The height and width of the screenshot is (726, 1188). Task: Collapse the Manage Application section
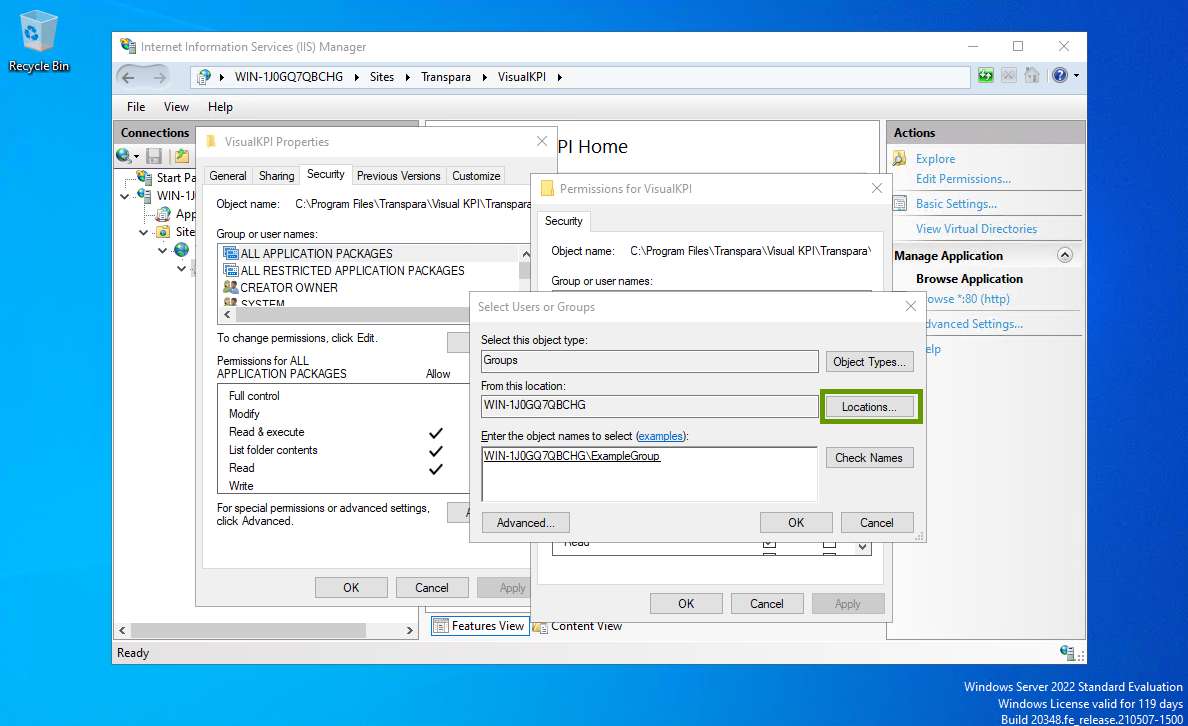pyautogui.click(x=1064, y=255)
